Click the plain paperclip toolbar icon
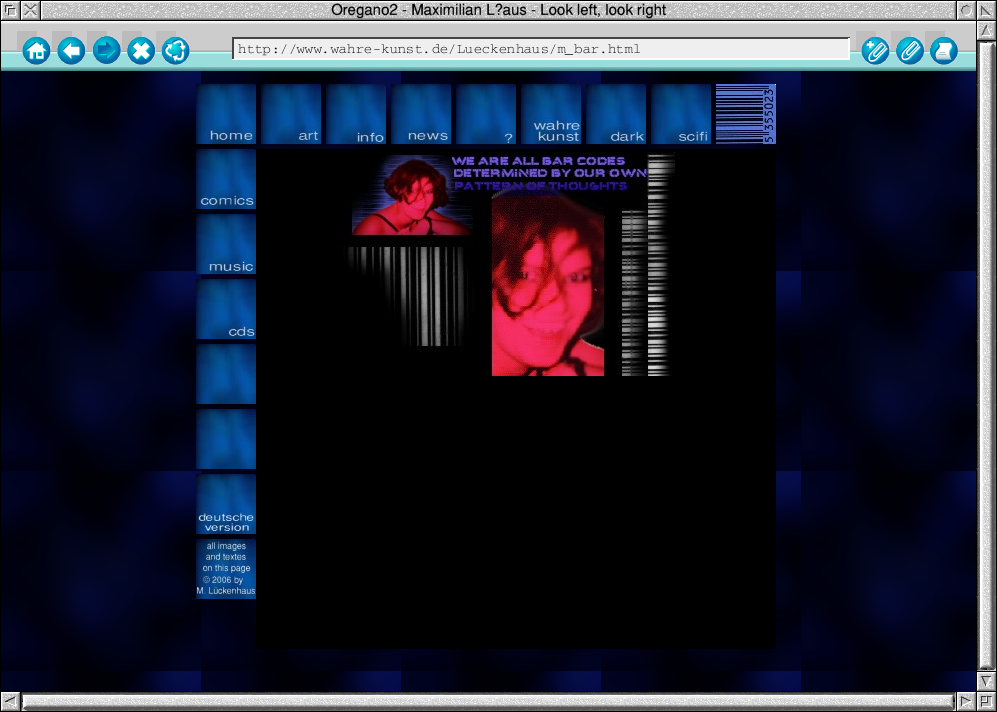The height and width of the screenshot is (712, 997). pos(909,50)
